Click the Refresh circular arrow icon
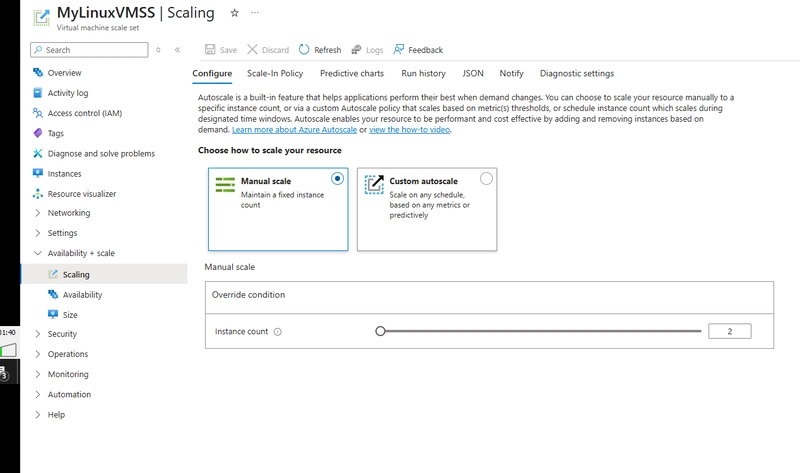The height and width of the screenshot is (473, 800). pos(304,49)
